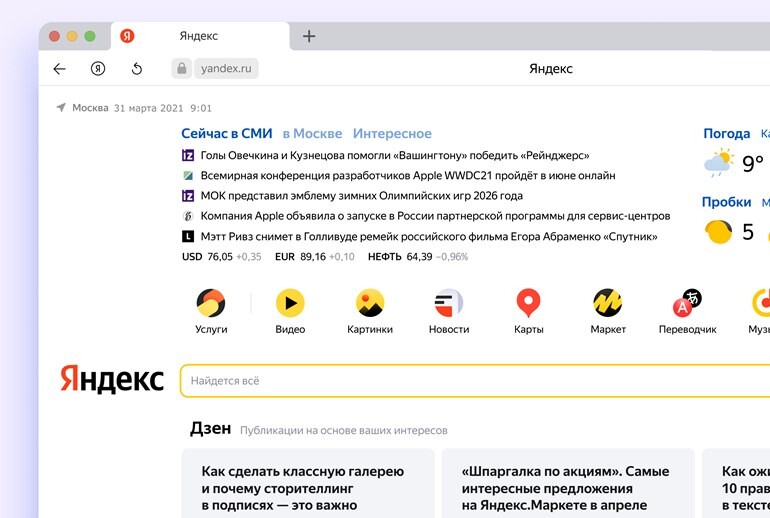Image resolution: width=770 pixels, height=518 pixels.
Task: Open the Погода weather link
Action: click(726, 133)
